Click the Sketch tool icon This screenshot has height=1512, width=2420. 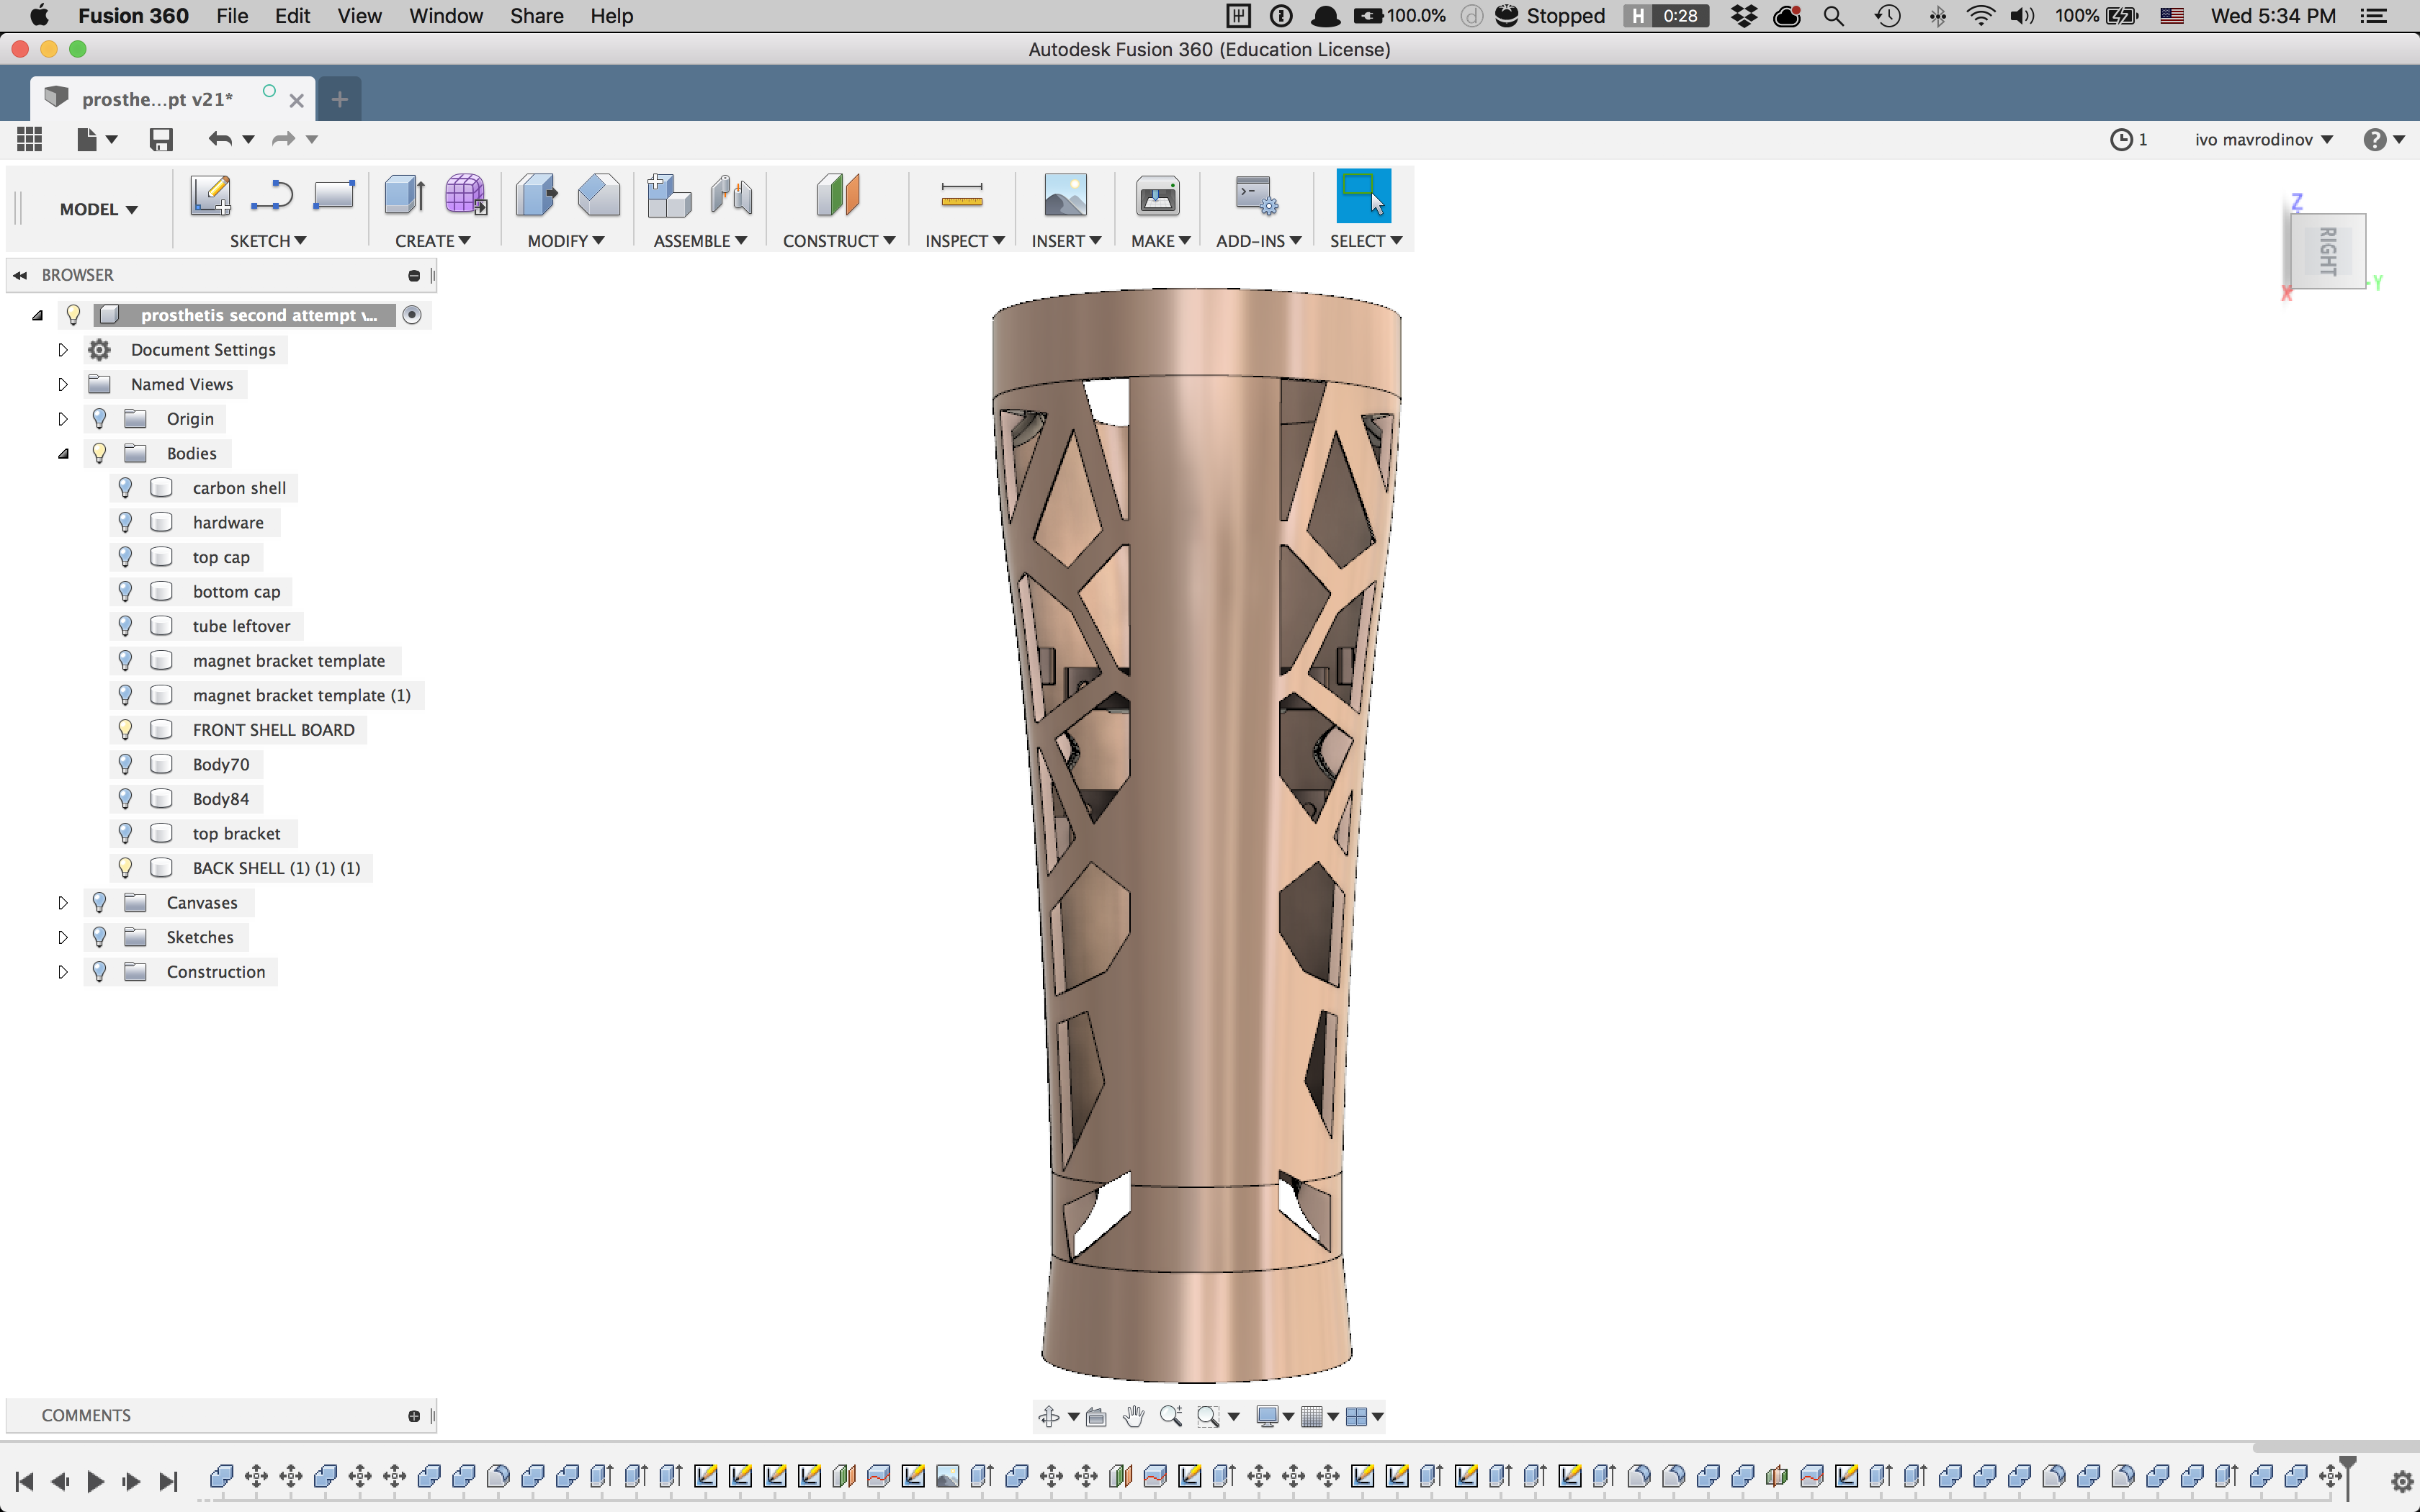tap(209, 195)
